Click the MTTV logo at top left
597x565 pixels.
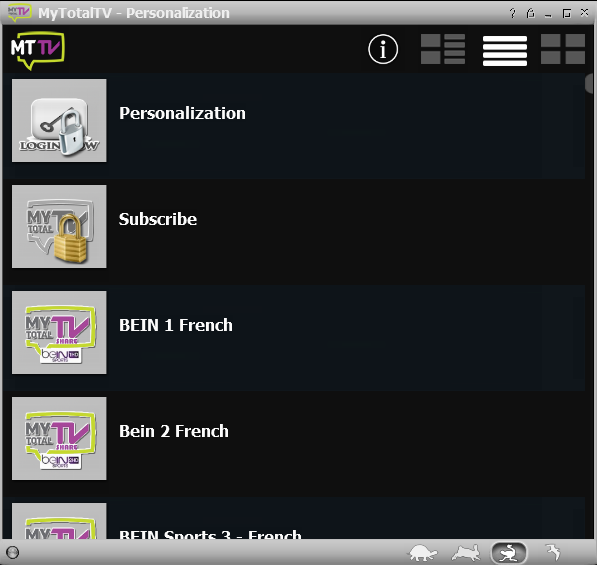pyautogui.click(x=37, y=50)
